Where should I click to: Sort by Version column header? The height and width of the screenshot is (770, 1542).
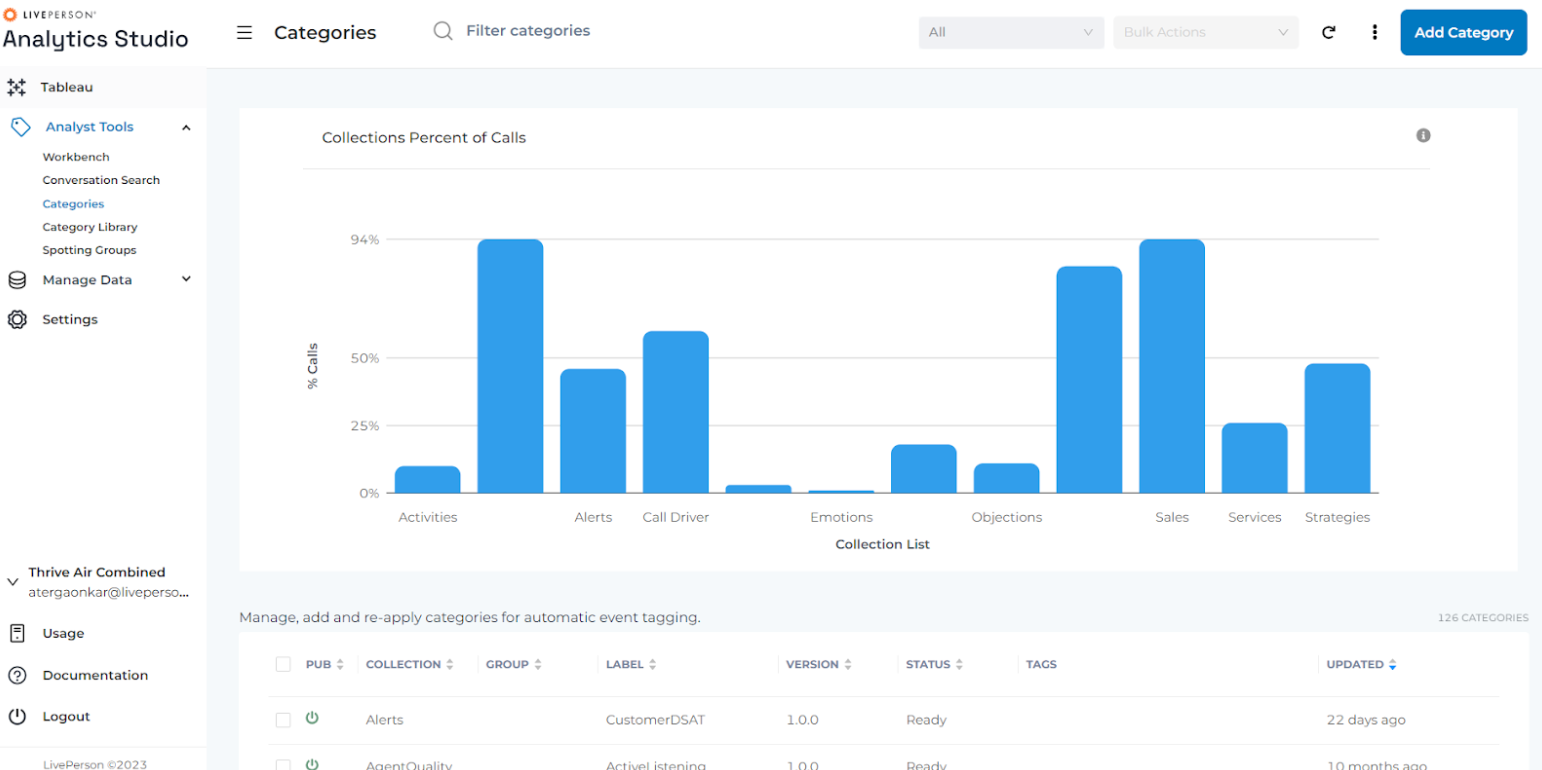pyautogui.click(x=818, y=664)
